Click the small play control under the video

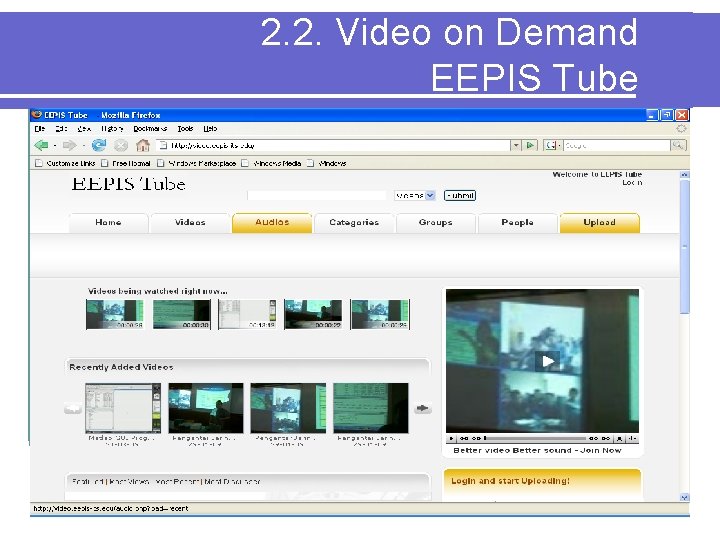click(x=451, y=439)
